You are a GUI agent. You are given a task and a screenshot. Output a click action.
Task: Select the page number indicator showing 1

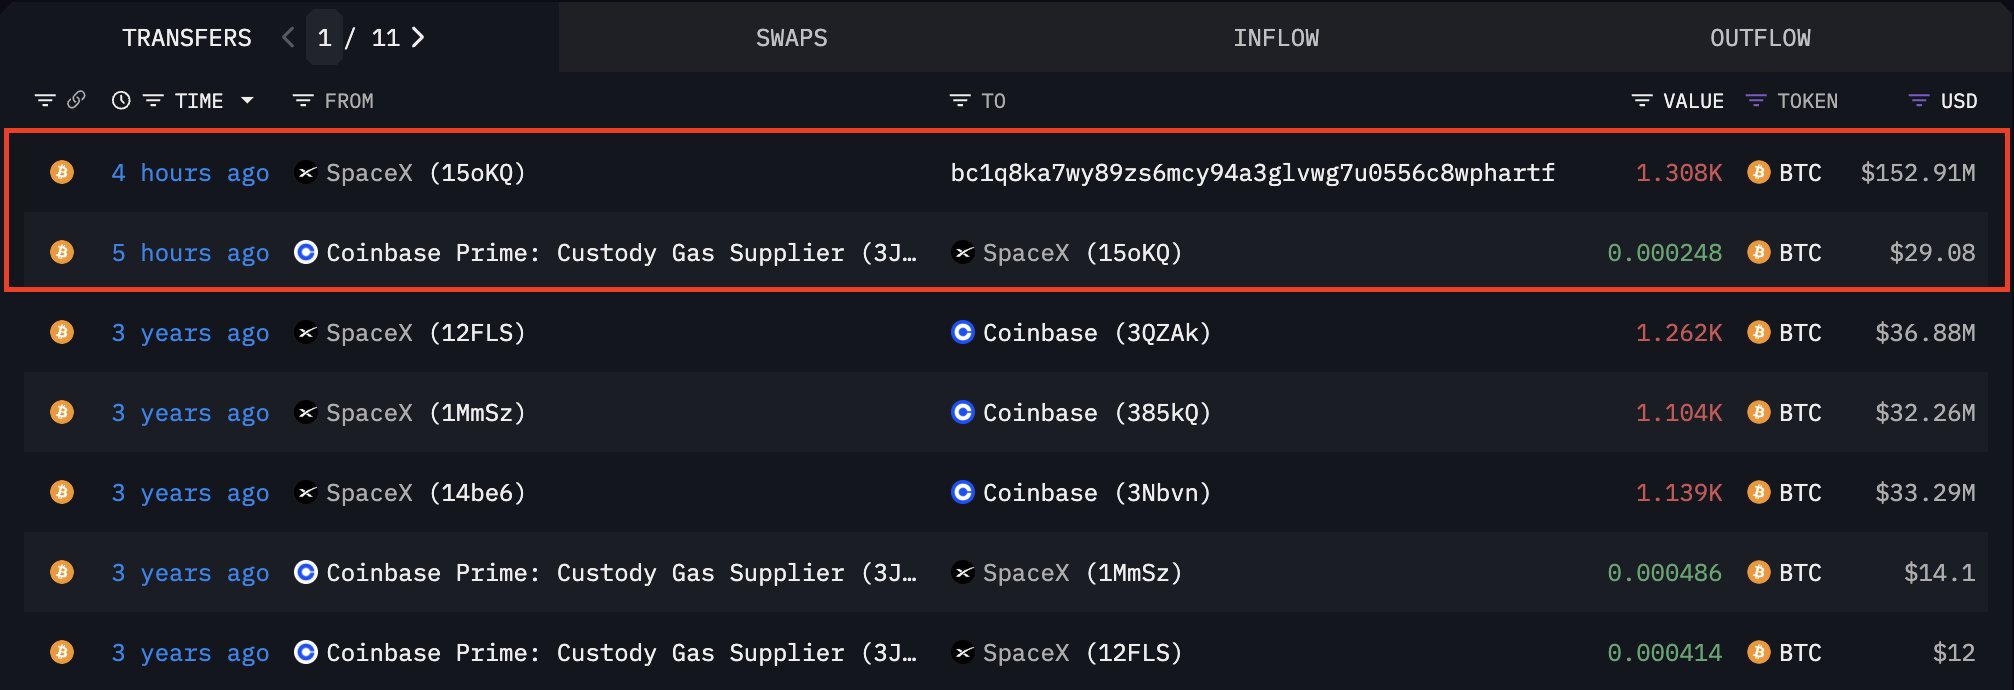click(x=323, y=37)
